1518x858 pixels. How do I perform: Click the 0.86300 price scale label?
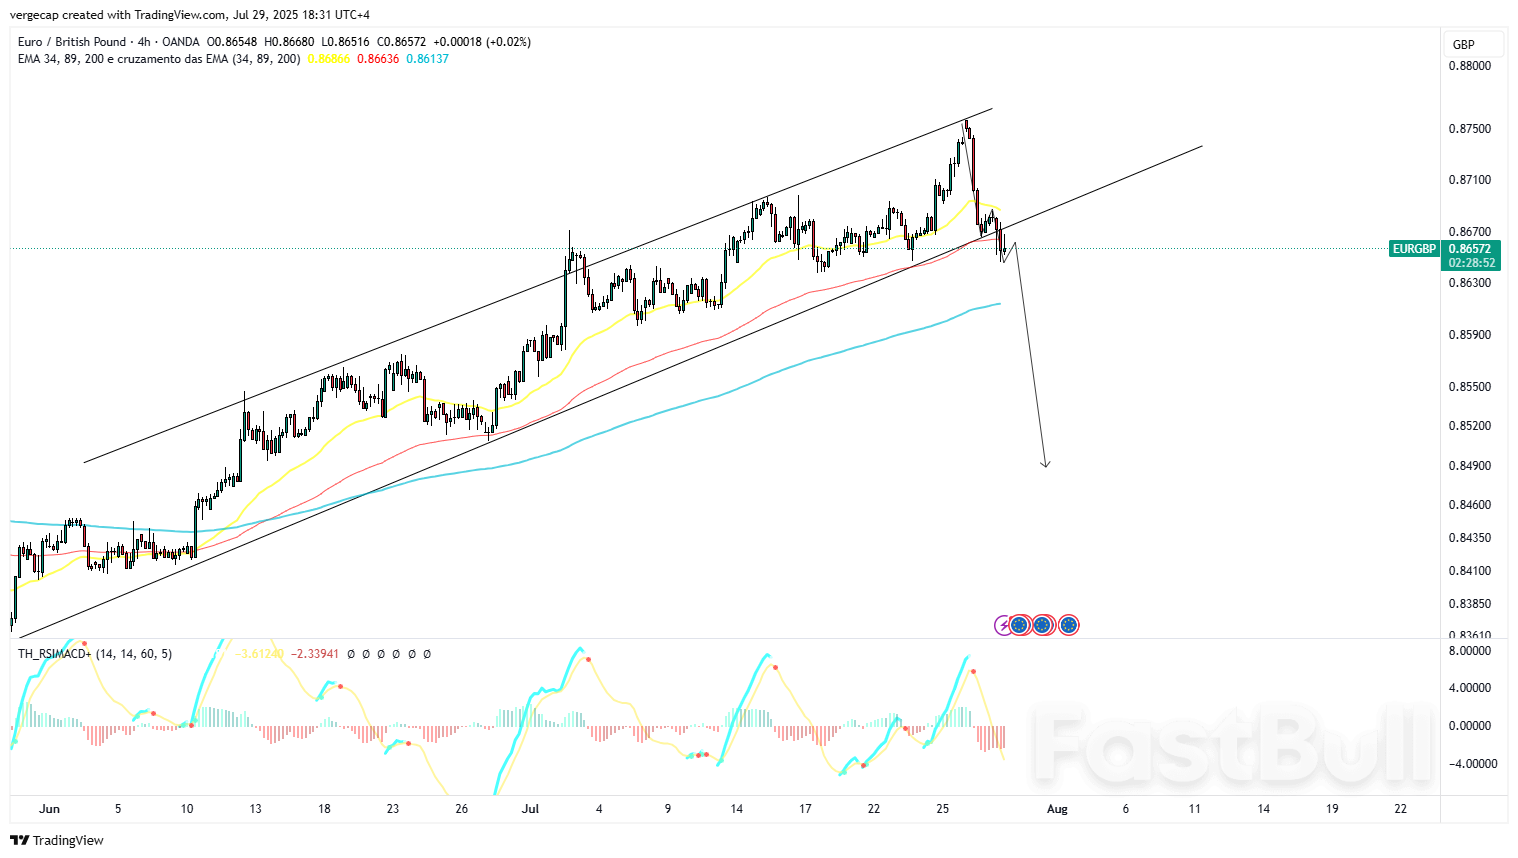click(1469, 283)
